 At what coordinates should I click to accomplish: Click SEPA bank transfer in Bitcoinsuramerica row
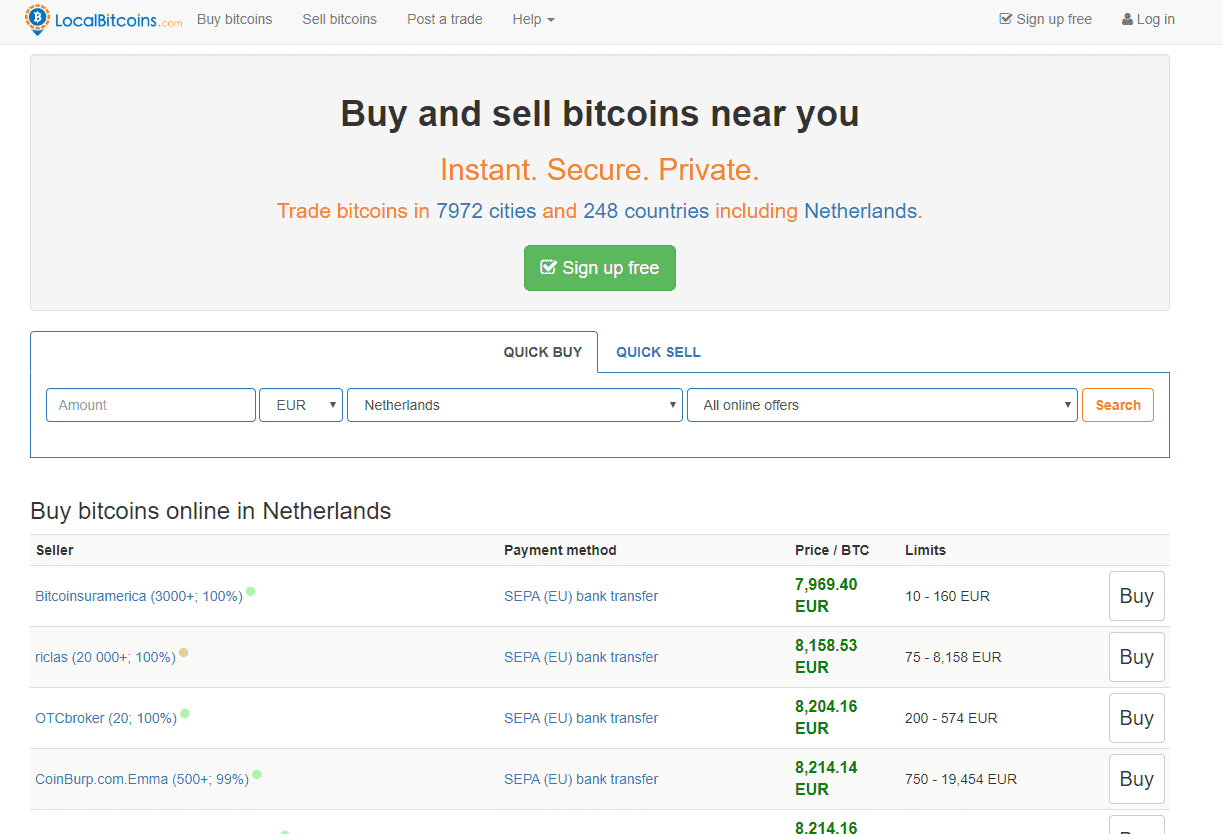(x=581, y=596)
